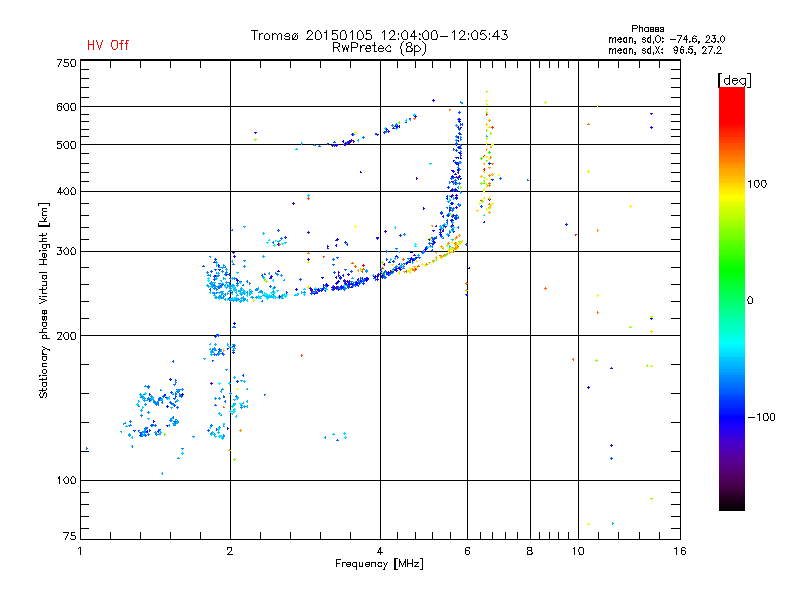This screenshot has height=600, width=800.
Task: Click the "RwPretec (8p)" subtitle
Action: 379,48
